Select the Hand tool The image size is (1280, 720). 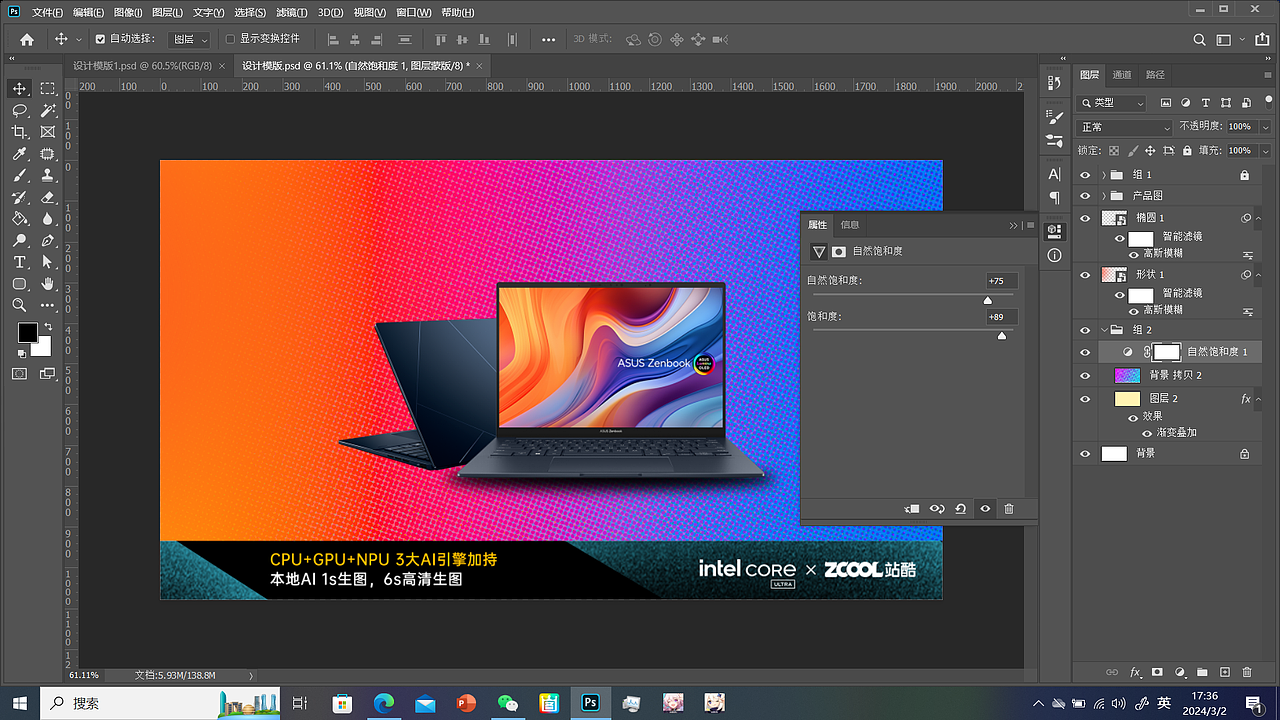(x=47, y=284)
